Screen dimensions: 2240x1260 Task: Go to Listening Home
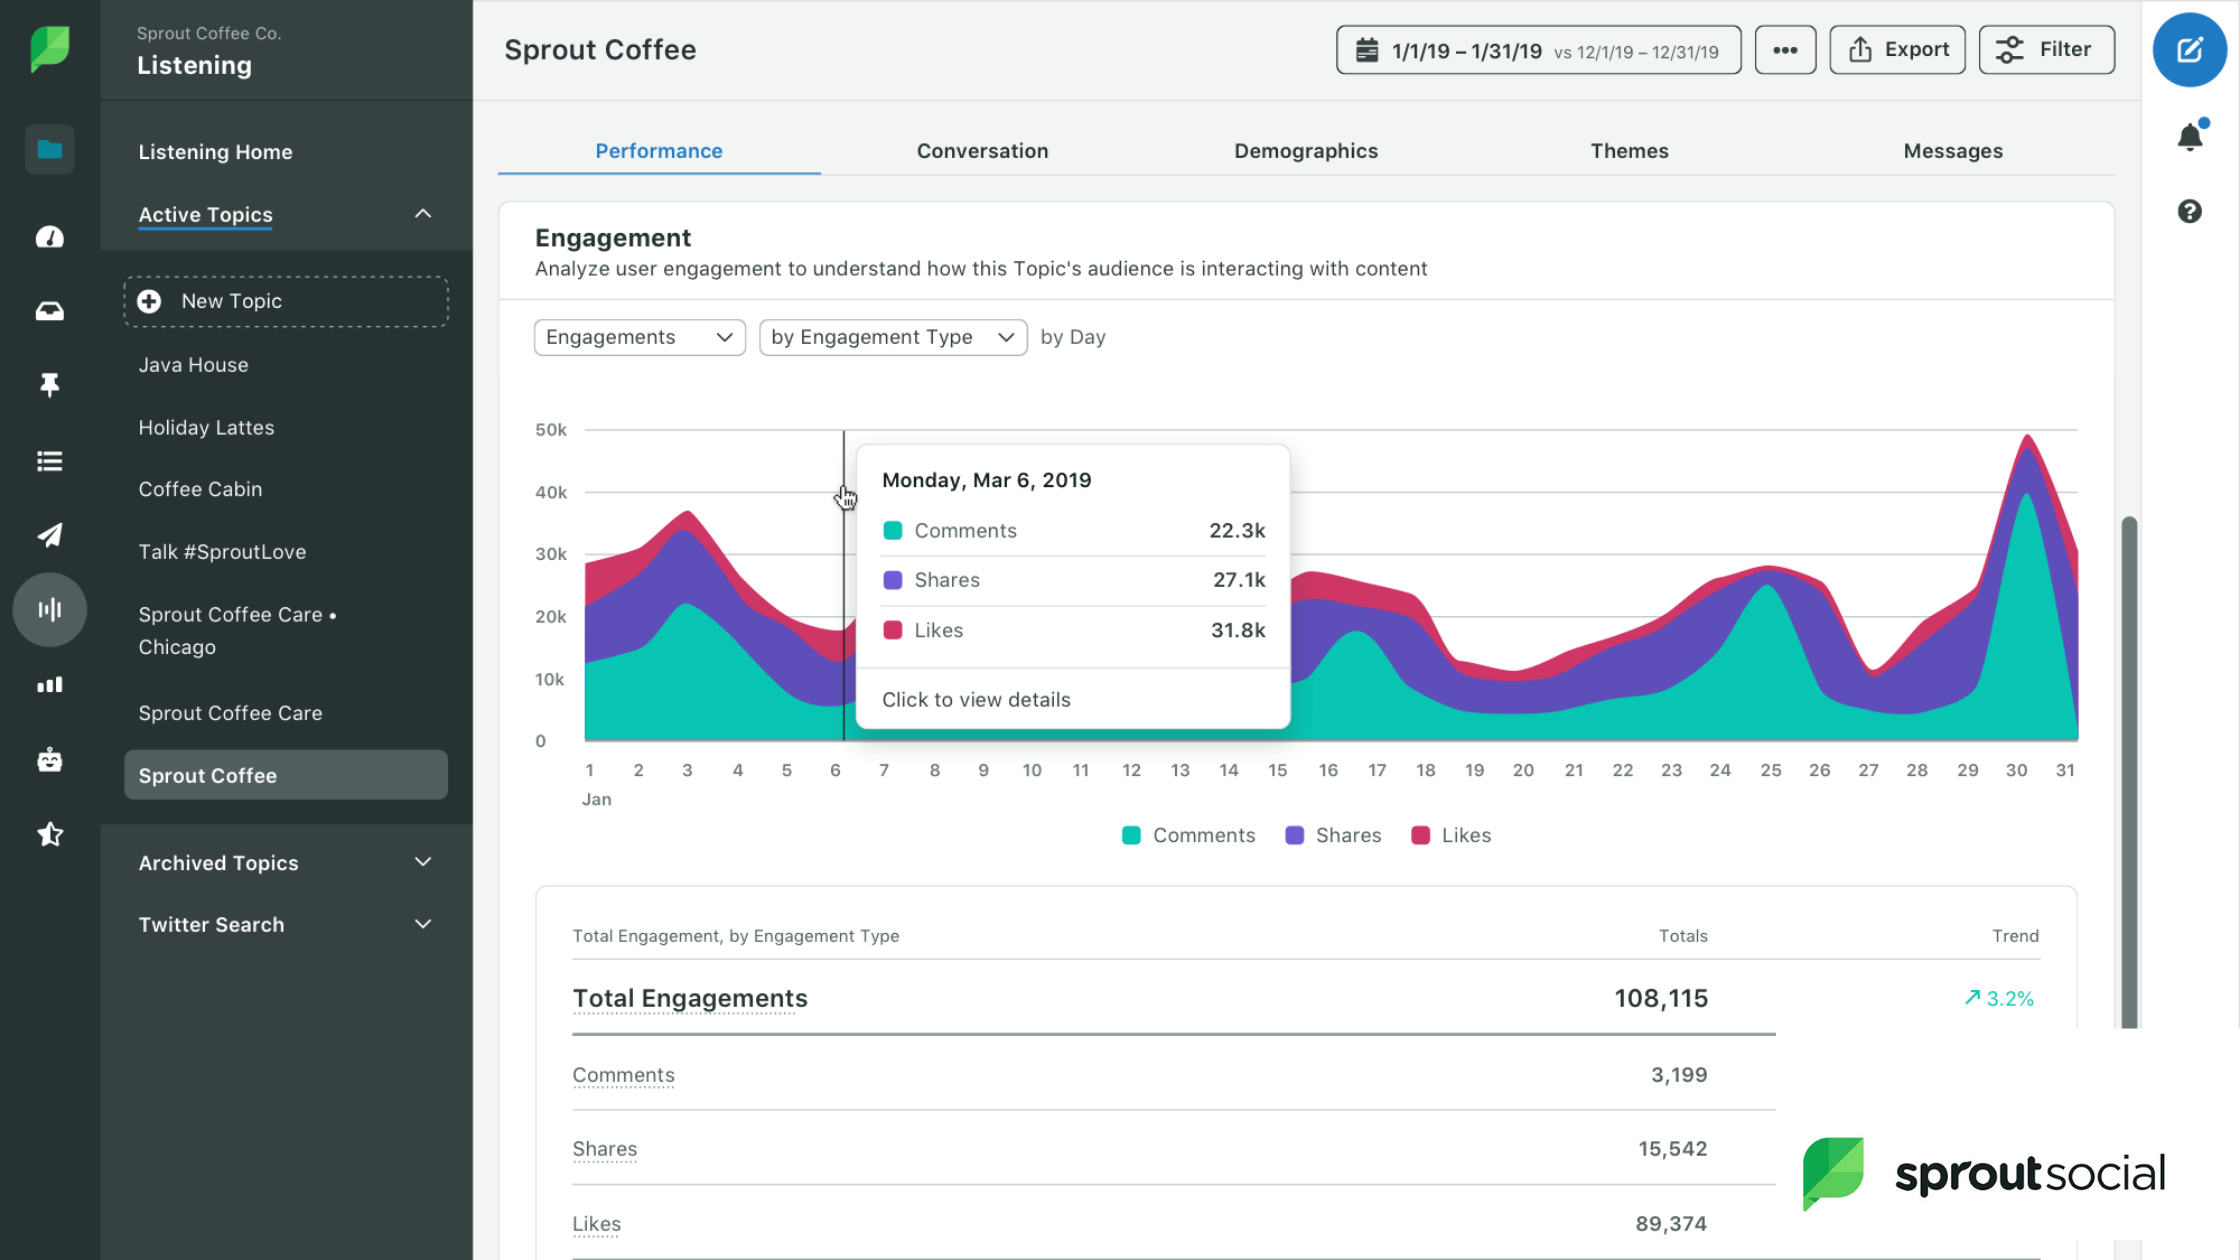tap(215, 152)
